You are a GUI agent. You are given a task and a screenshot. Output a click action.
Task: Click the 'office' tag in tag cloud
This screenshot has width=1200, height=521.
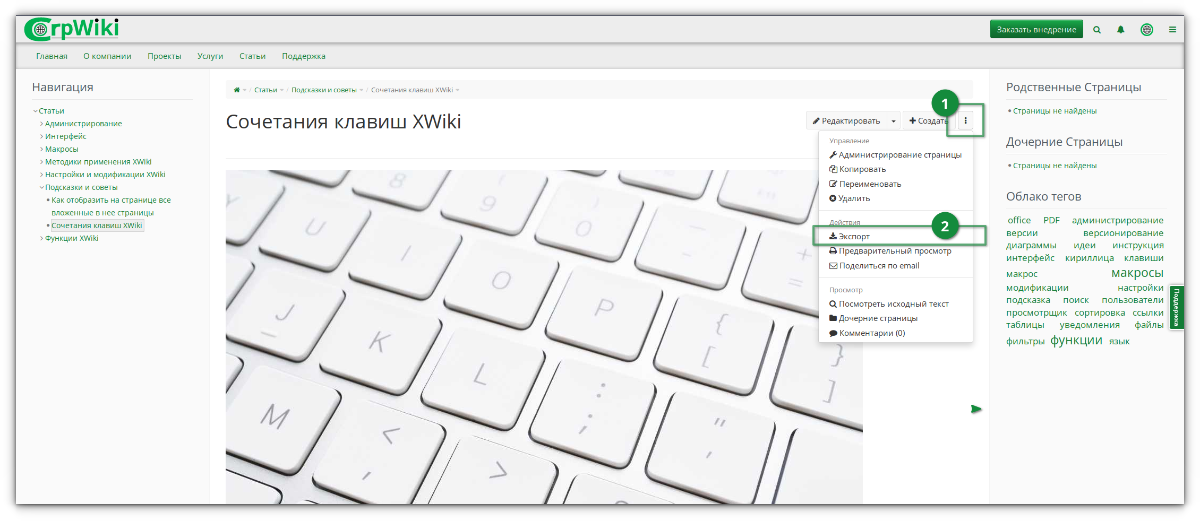pos(1018,220)
